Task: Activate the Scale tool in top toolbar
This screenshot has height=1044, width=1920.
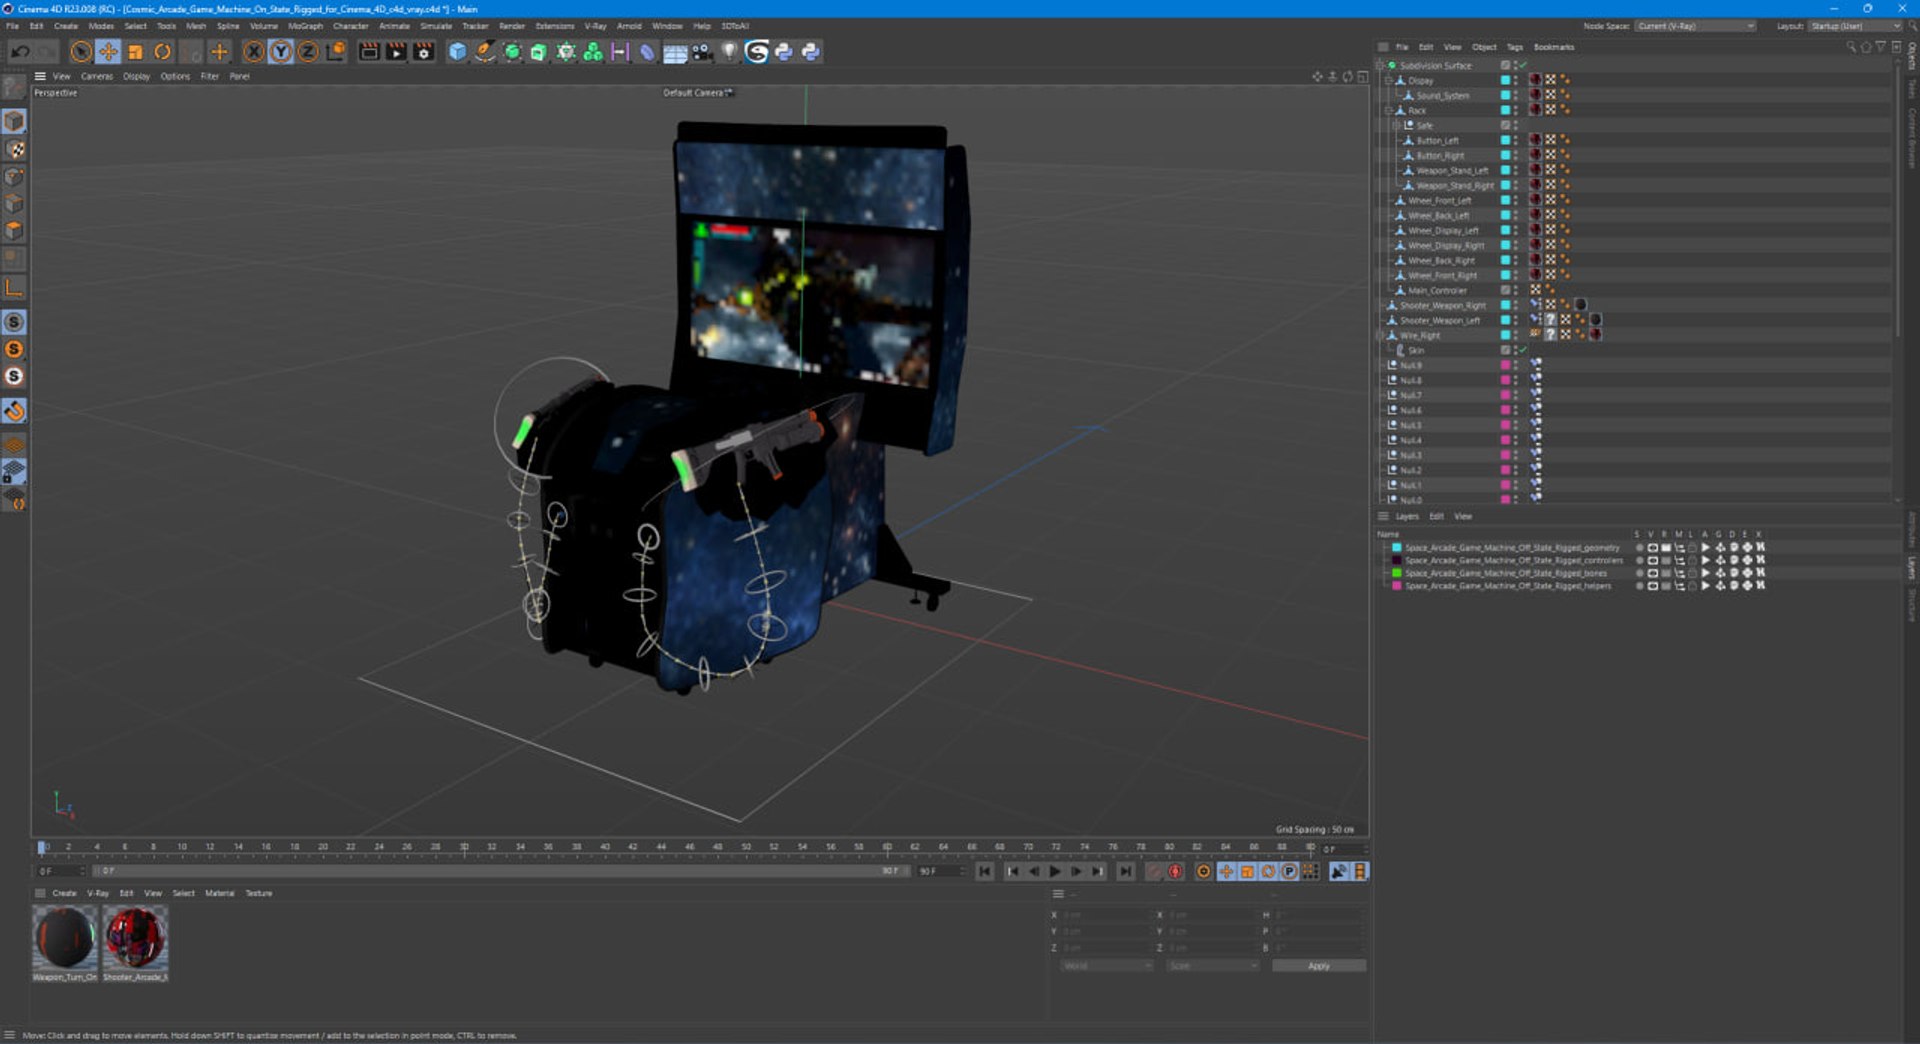Action: (x=135, y=52)
